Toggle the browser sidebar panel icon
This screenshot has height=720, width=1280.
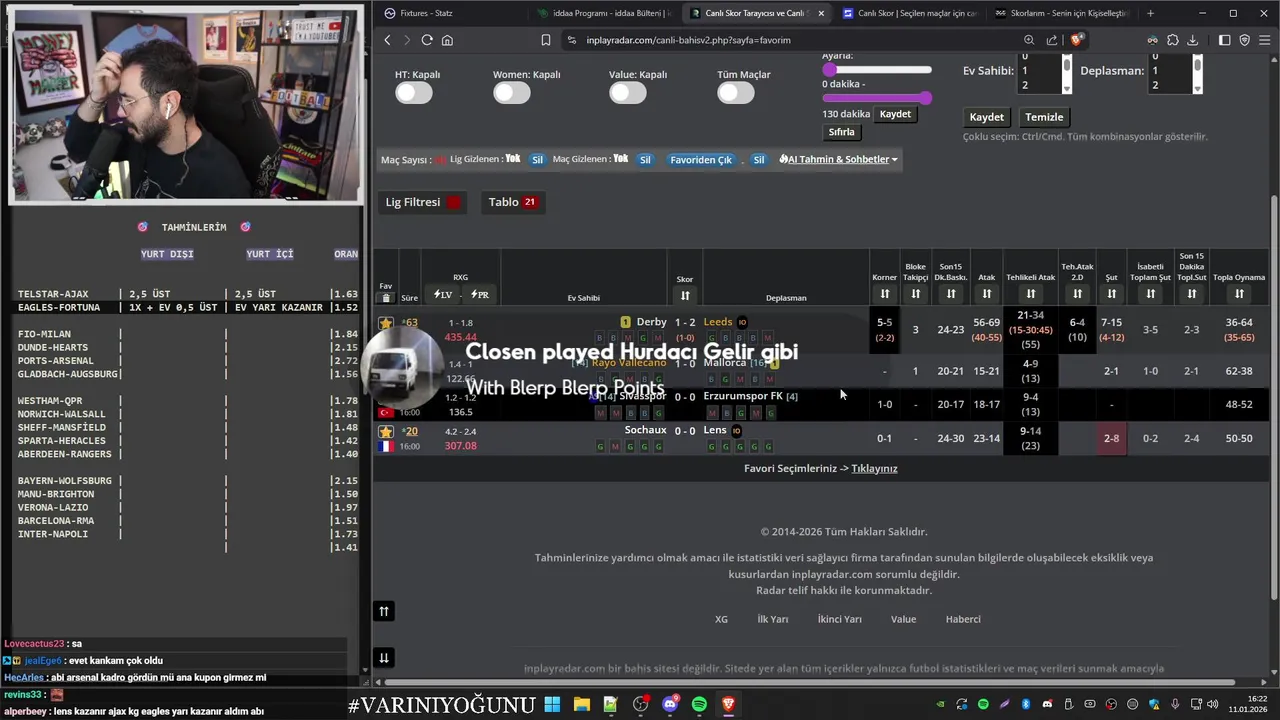[1224, 40]
